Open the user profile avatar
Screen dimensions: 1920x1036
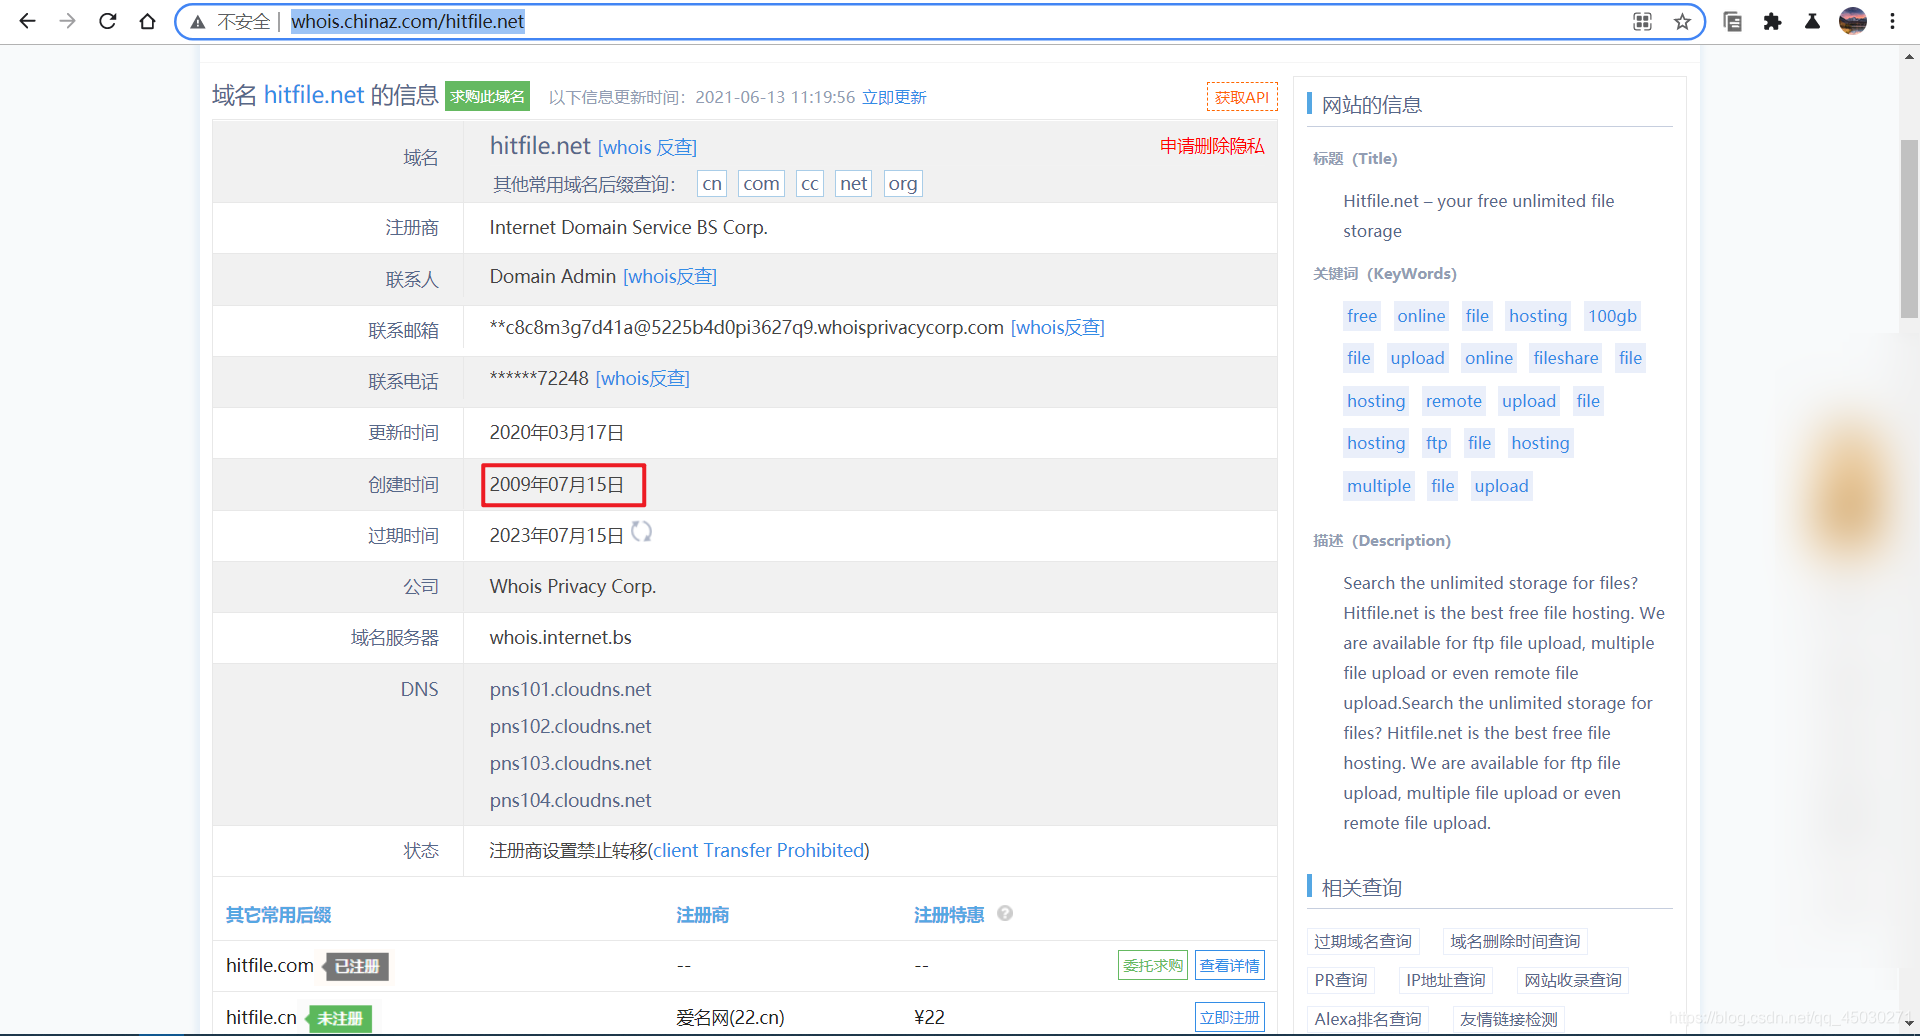(x=1853, y=21)
